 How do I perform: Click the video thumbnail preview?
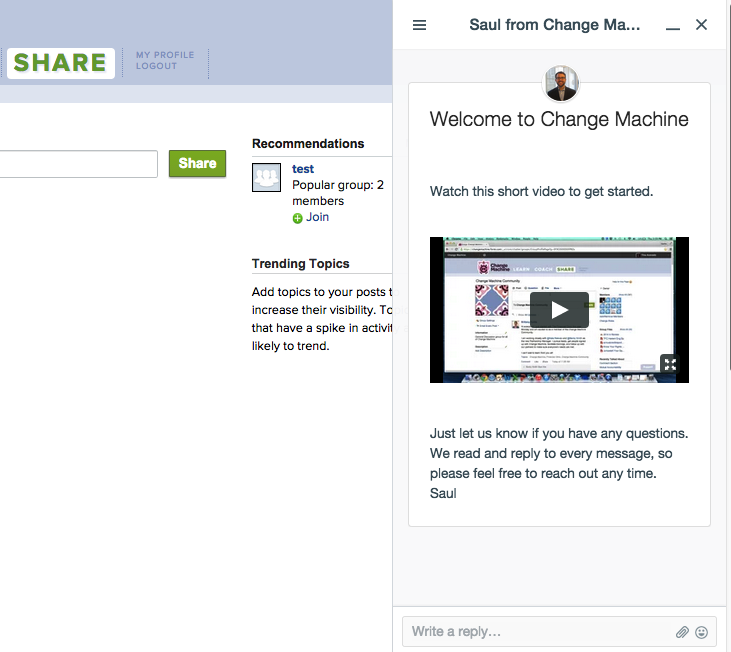pos(559,310)
